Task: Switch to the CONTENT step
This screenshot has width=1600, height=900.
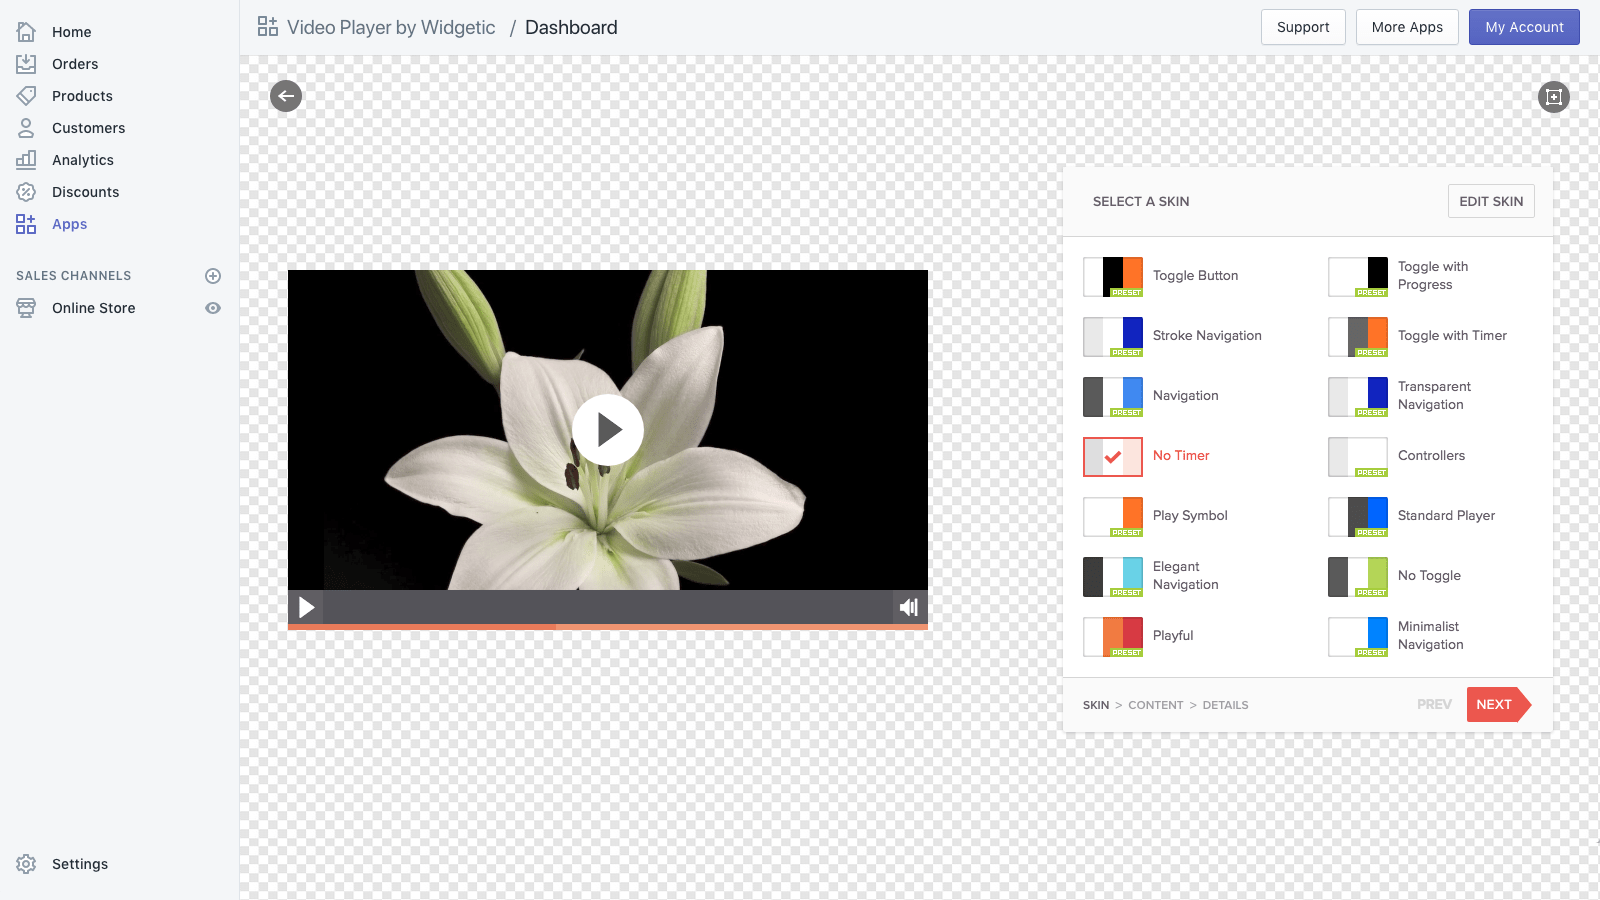Action: (1155, 705)
